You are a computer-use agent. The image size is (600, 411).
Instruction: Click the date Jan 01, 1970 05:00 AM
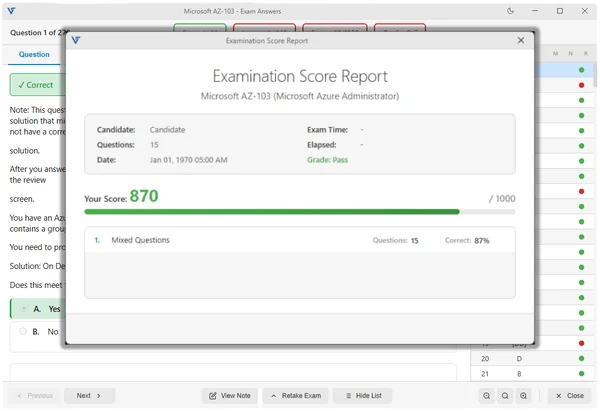[189, 160]
